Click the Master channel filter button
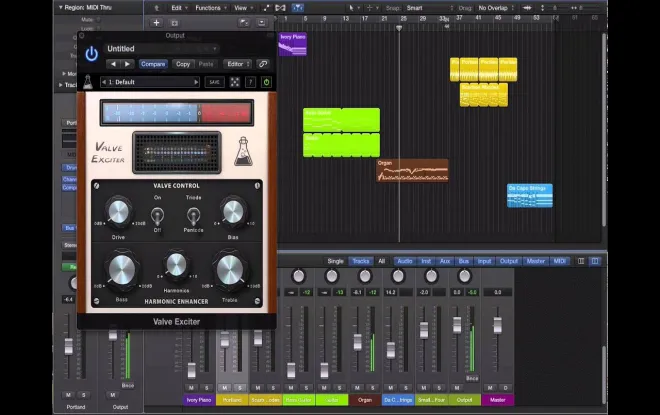 coord(536,261)
